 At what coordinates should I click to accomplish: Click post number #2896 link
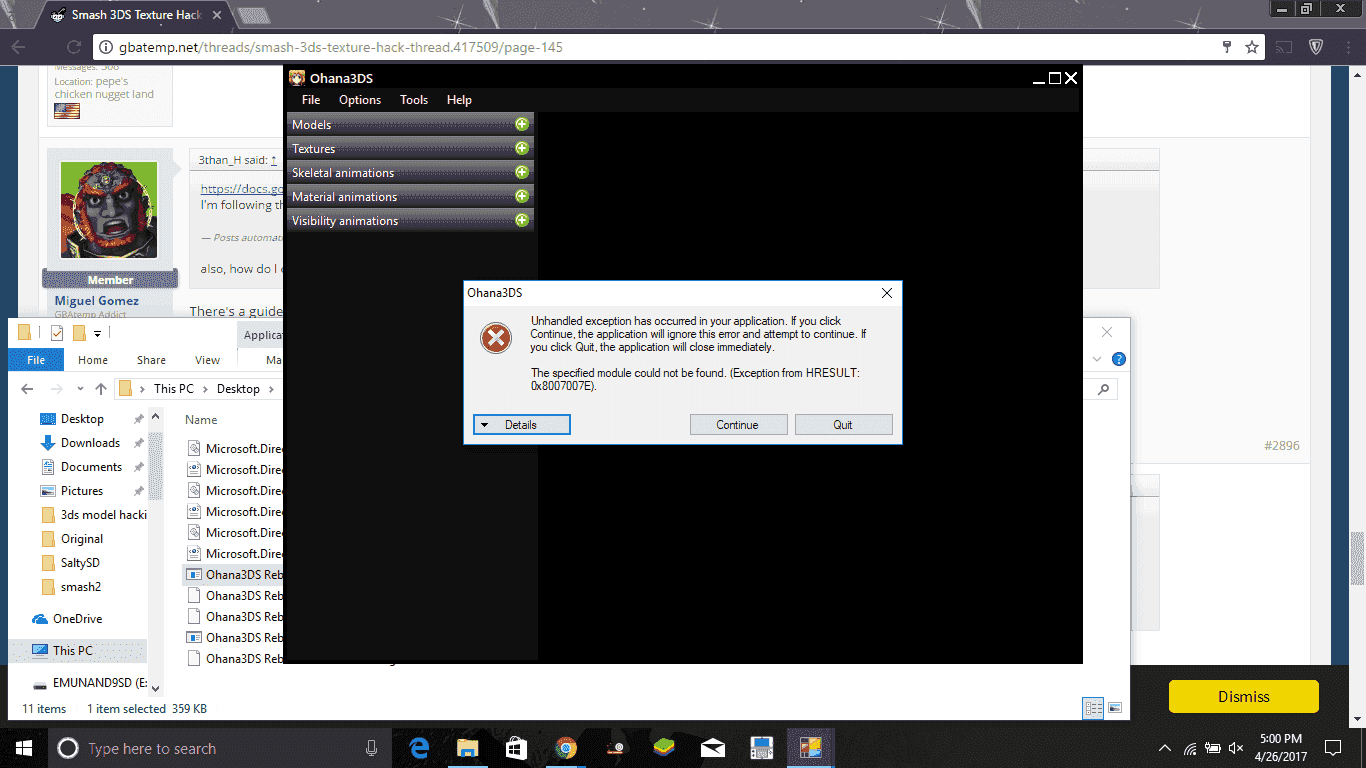tap(1281, 446)
